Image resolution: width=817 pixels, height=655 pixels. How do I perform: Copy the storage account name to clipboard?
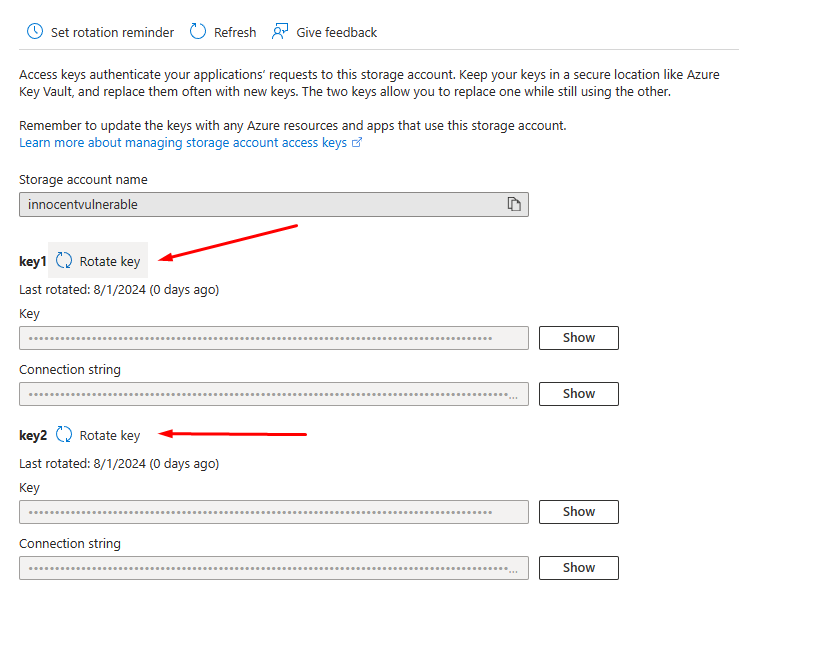point(514,204)
